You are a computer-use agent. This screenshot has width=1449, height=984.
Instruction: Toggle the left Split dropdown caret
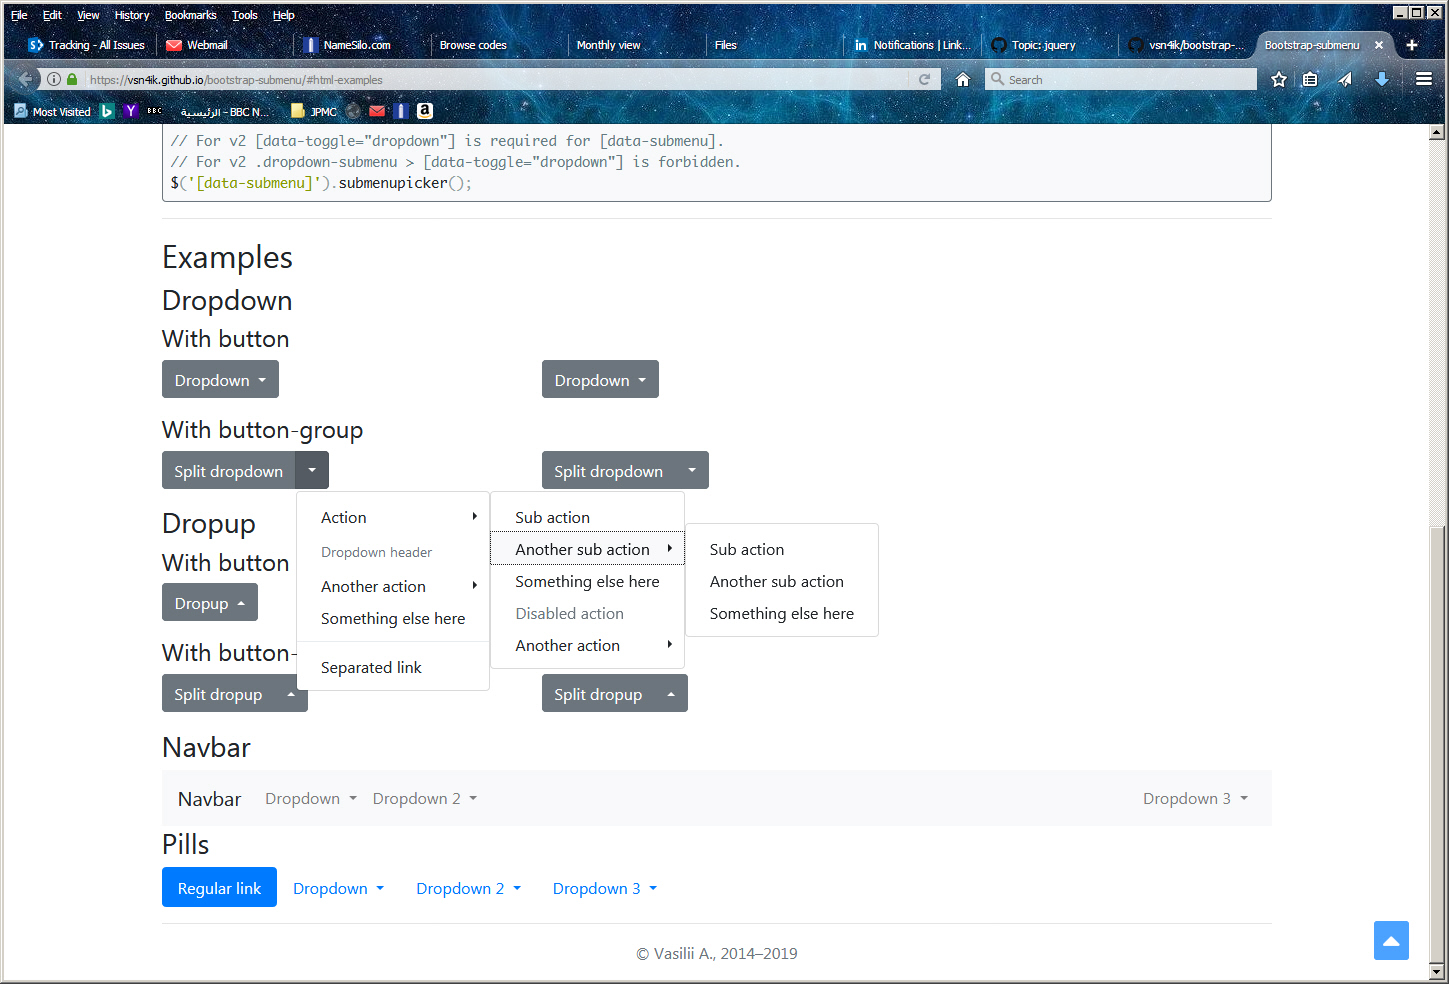pos(312,471)
